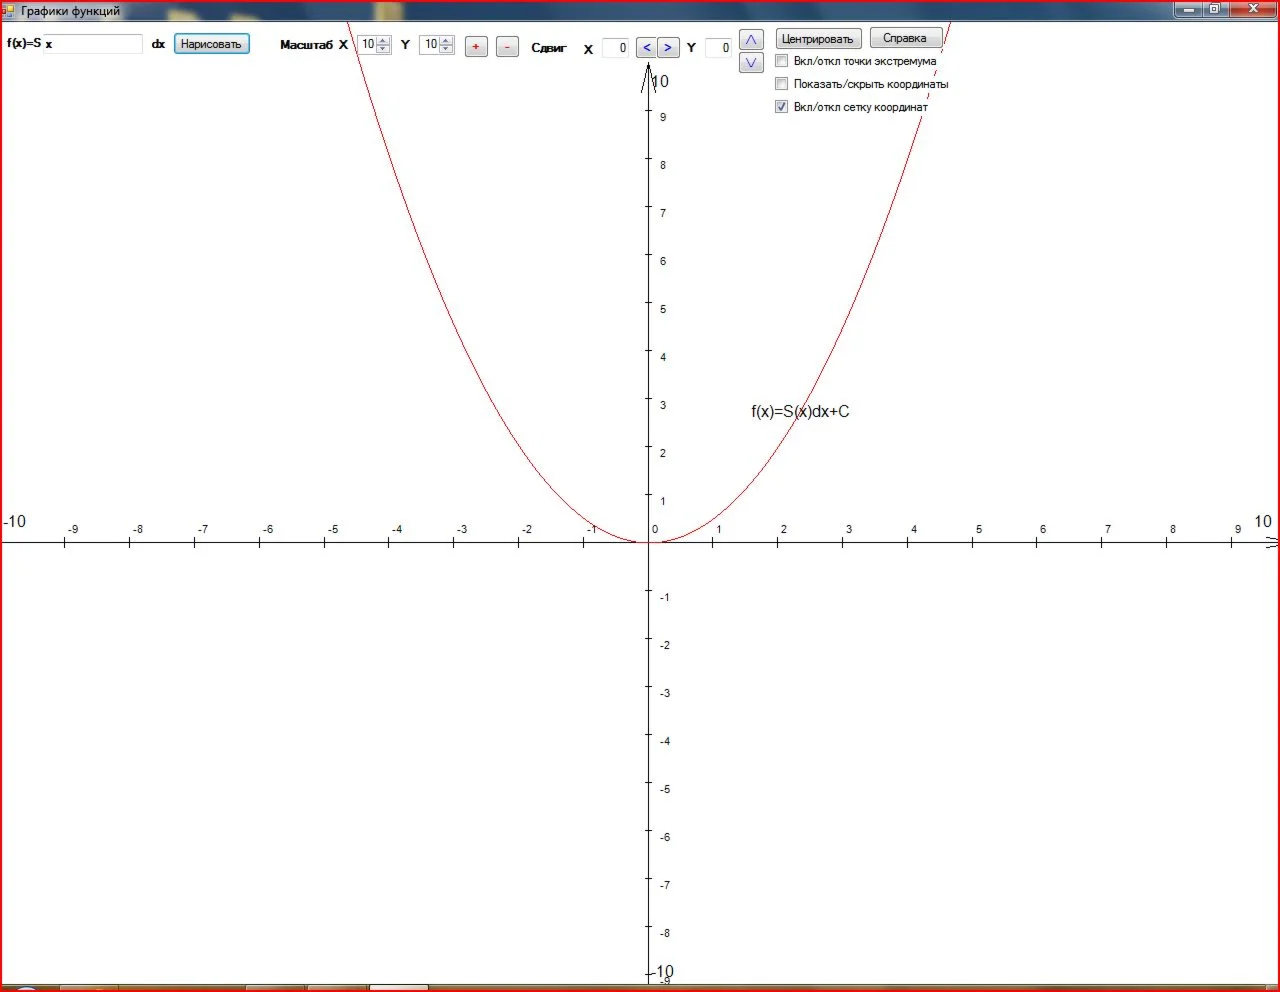Click the red plus zoom-in button
1280x992 pixels.
click(476, 47)
